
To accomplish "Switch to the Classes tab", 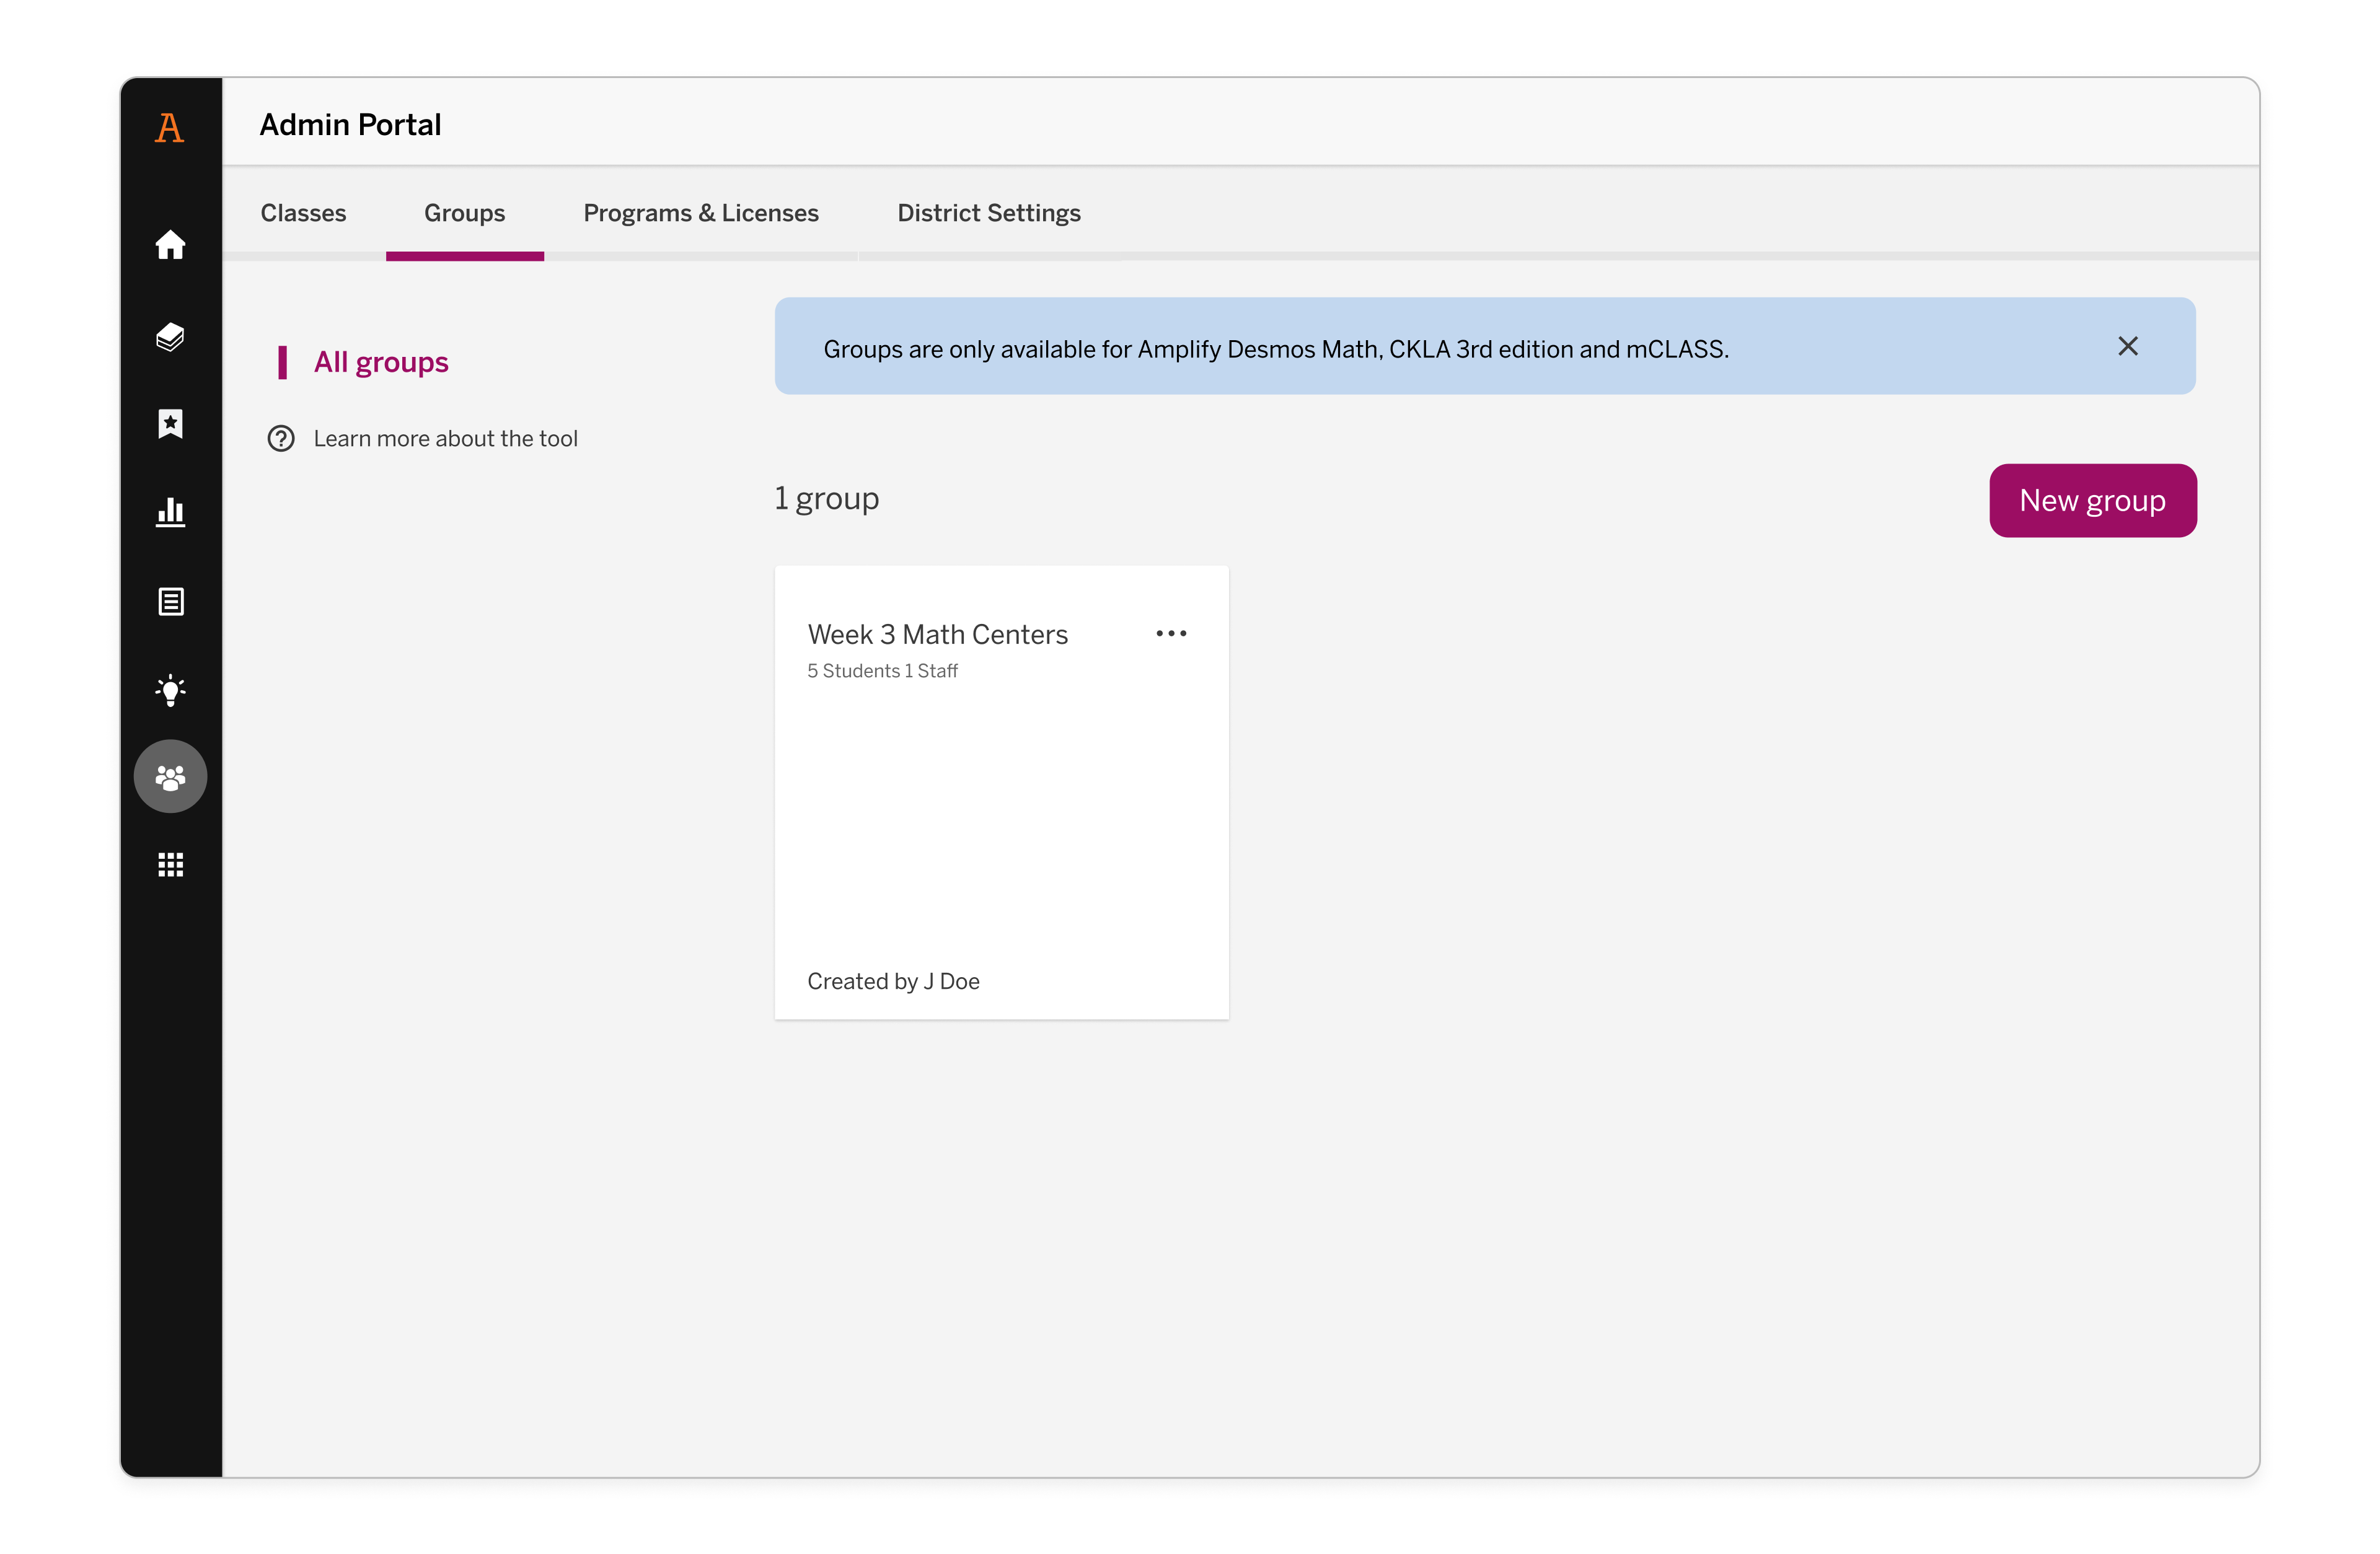I will [x=303, y=212].
